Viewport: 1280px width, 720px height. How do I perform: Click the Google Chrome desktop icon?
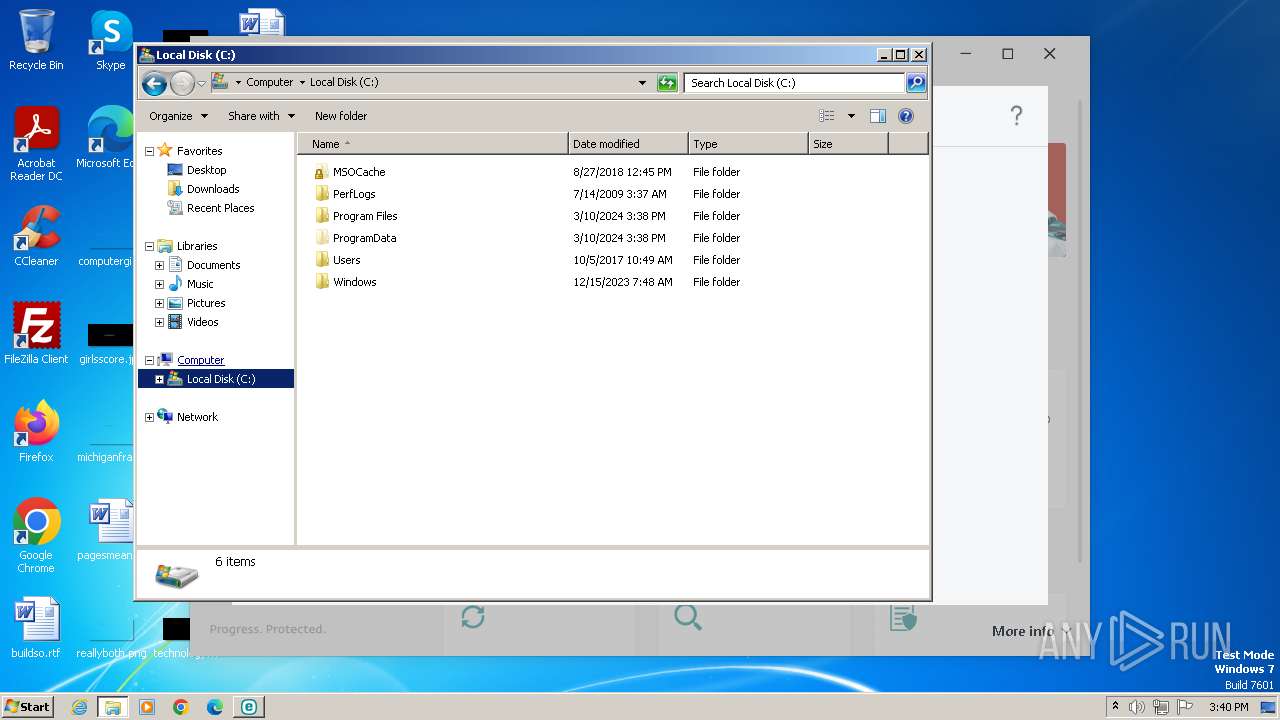(x=36, y=536)
